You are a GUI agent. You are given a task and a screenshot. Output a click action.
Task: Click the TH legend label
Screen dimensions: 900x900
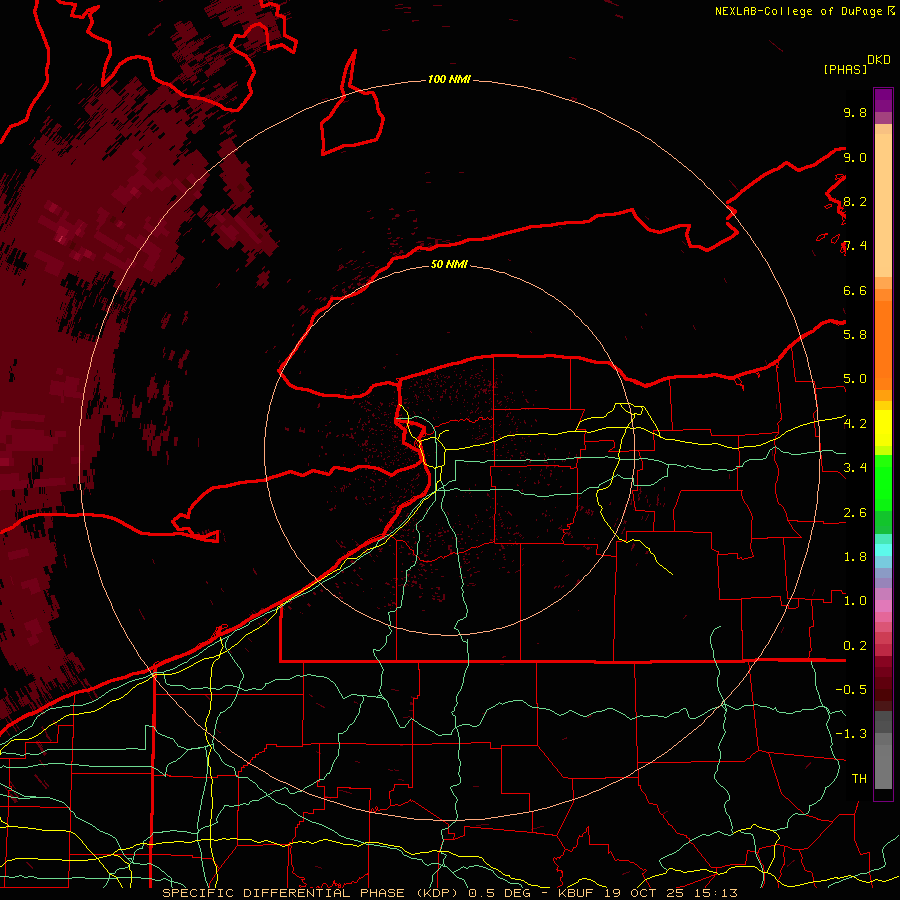tap(859, 778)
